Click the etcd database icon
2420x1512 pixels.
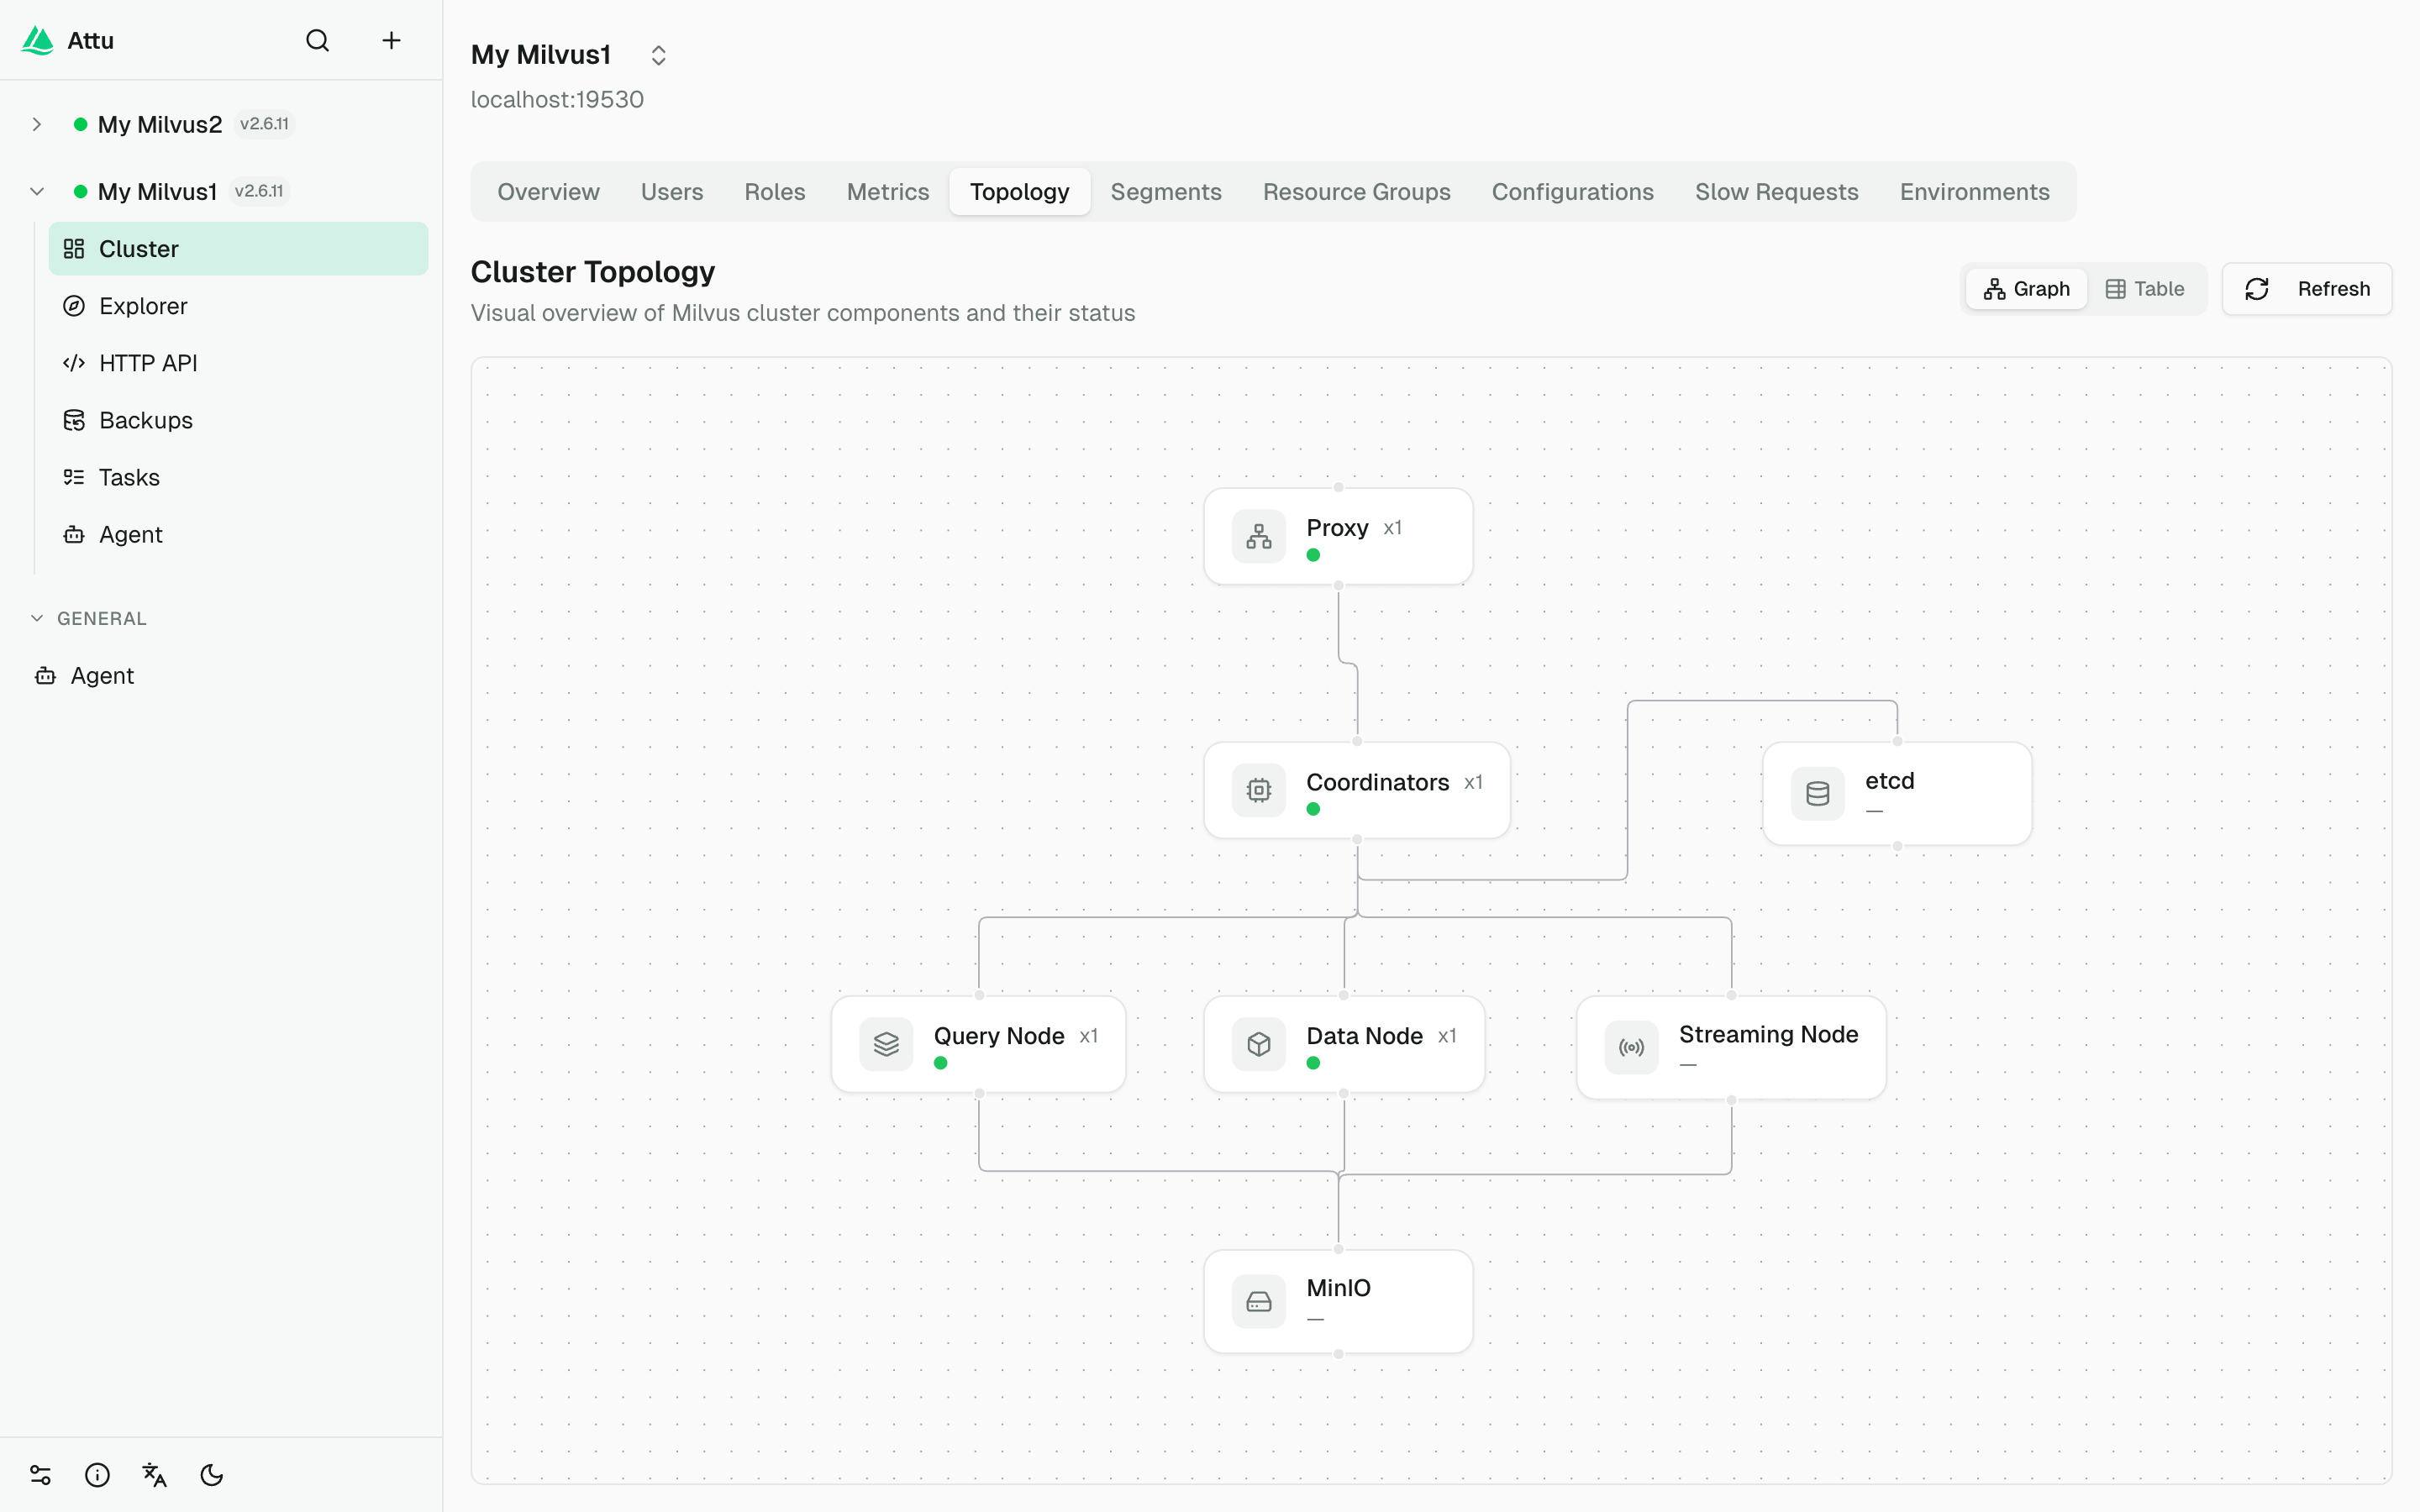(x=1818, y=794)
